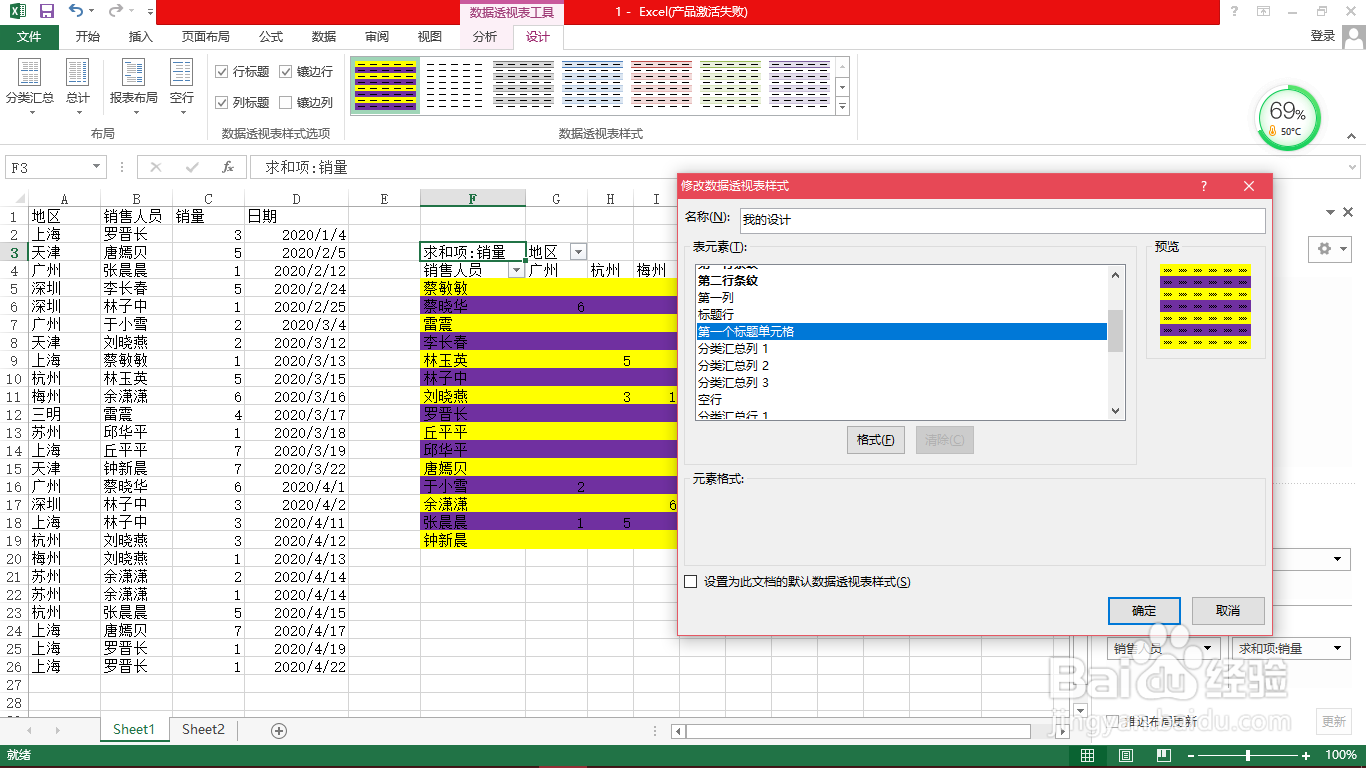Click the 格式(F) button in the dialog
The height and width of the screenshot is (768, 1366).
875,439
